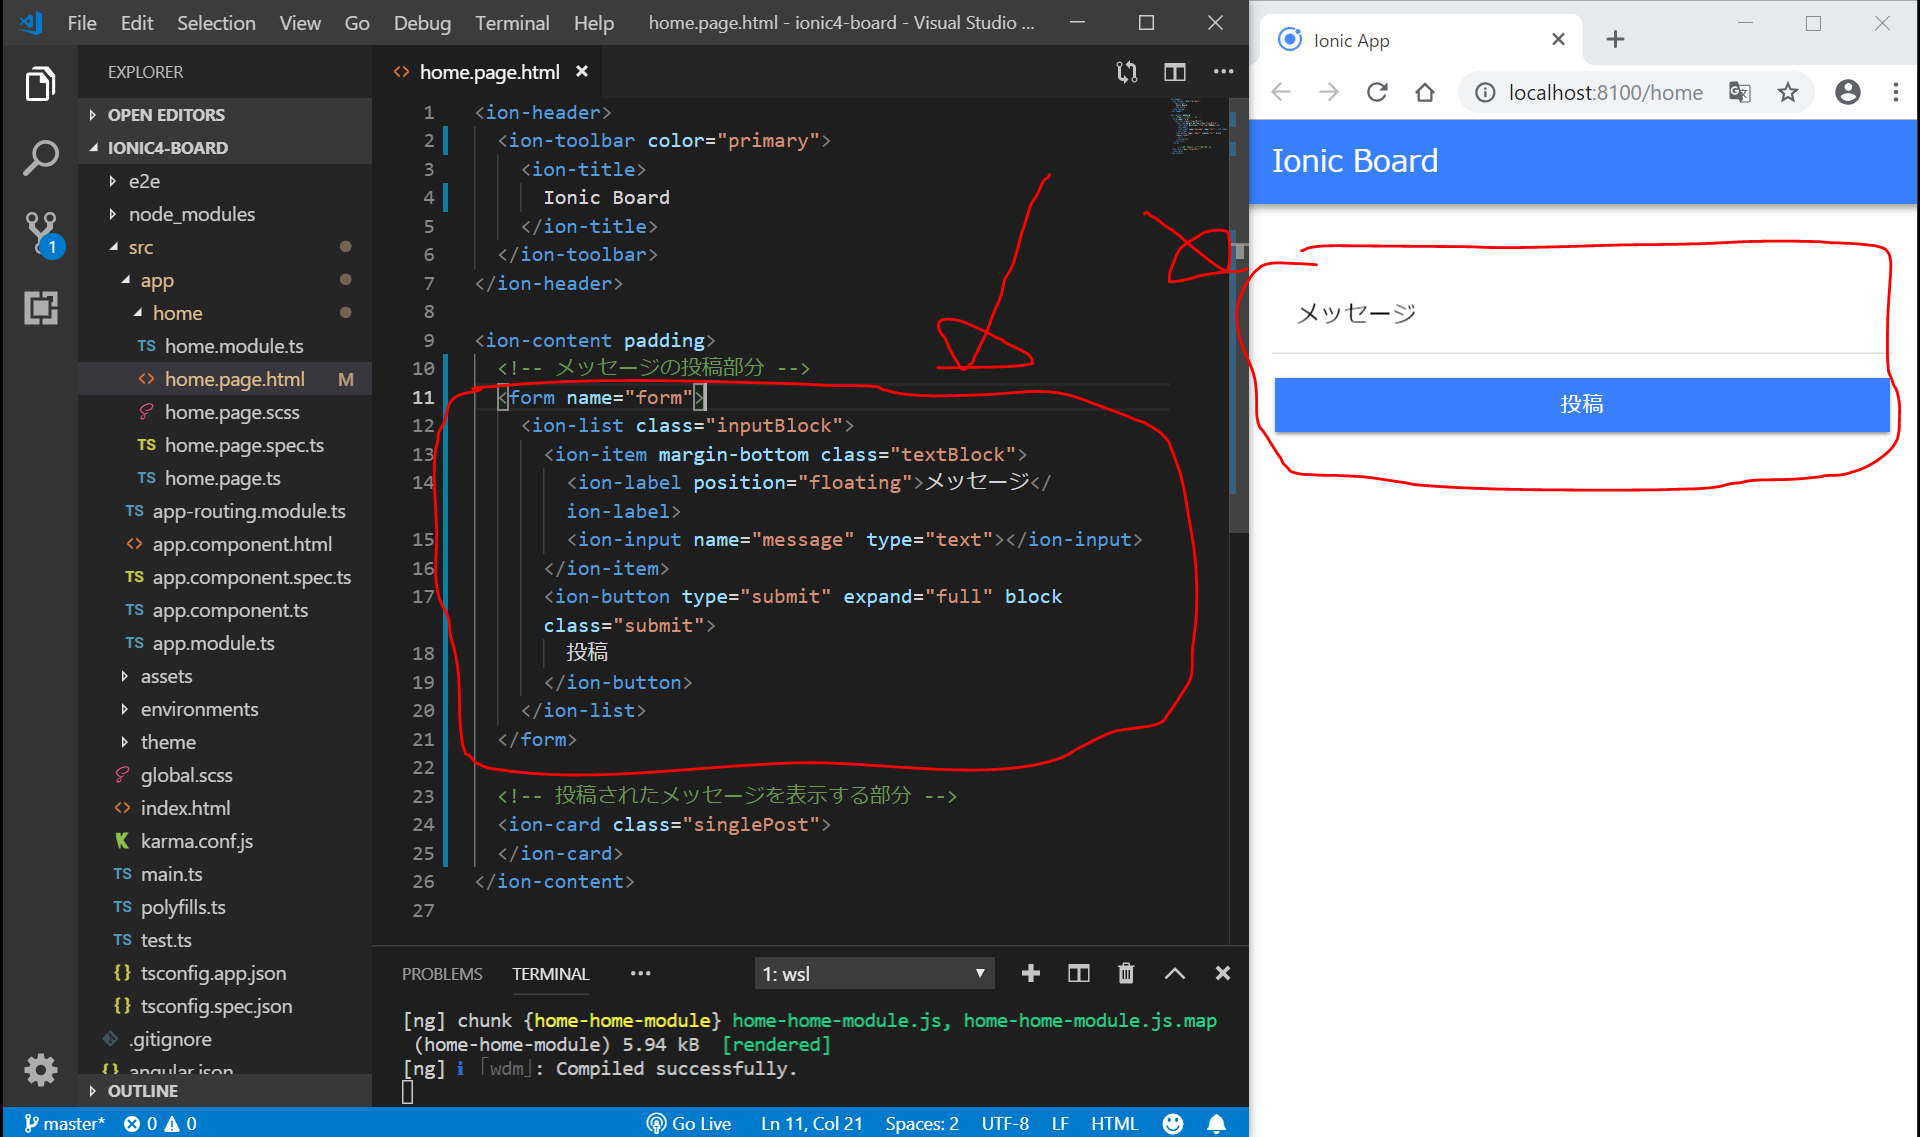Collapse the OPEN EDITORS section
1920x1137 pixels.
point(165,115)
